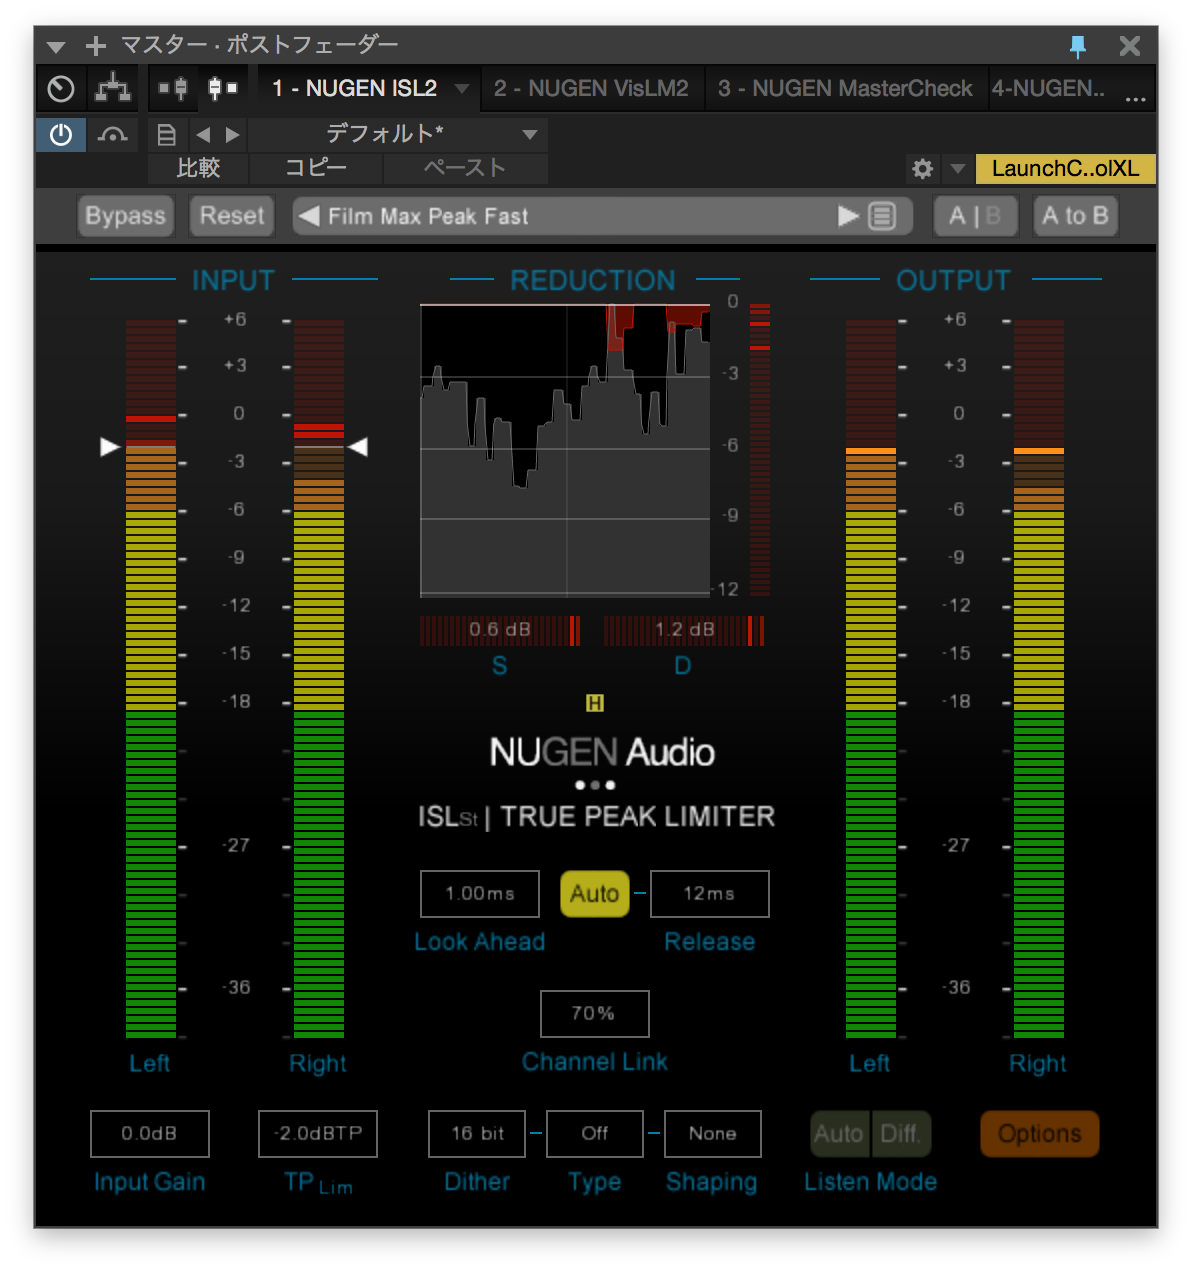Click the ペースト paste button
This screenshot has height=1270, width=1192.
click(465, 168)
